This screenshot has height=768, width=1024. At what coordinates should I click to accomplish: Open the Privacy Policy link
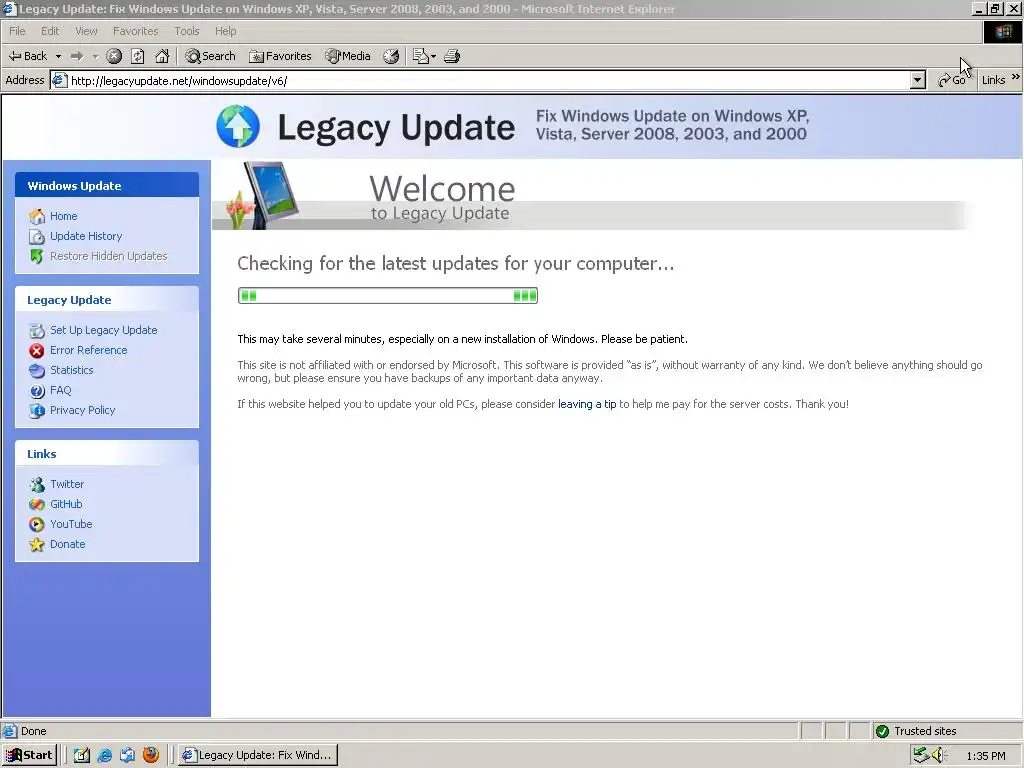pyautogui.click(x=82, y=410)
